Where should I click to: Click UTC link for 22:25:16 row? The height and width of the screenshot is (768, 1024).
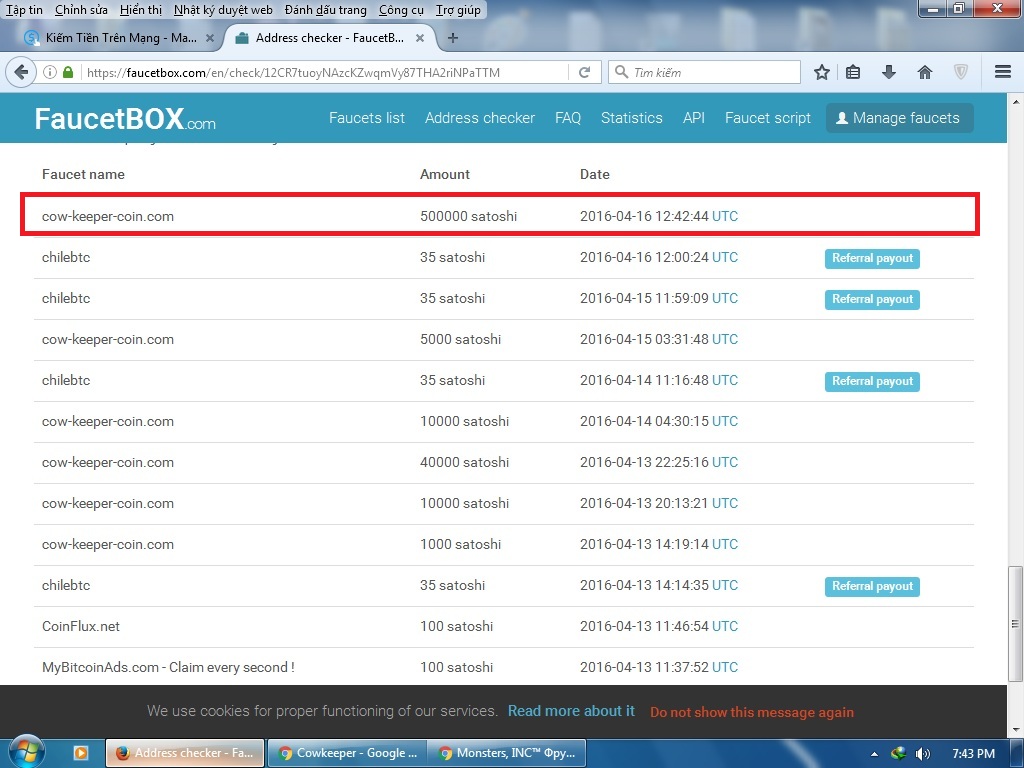coord(725,462)
